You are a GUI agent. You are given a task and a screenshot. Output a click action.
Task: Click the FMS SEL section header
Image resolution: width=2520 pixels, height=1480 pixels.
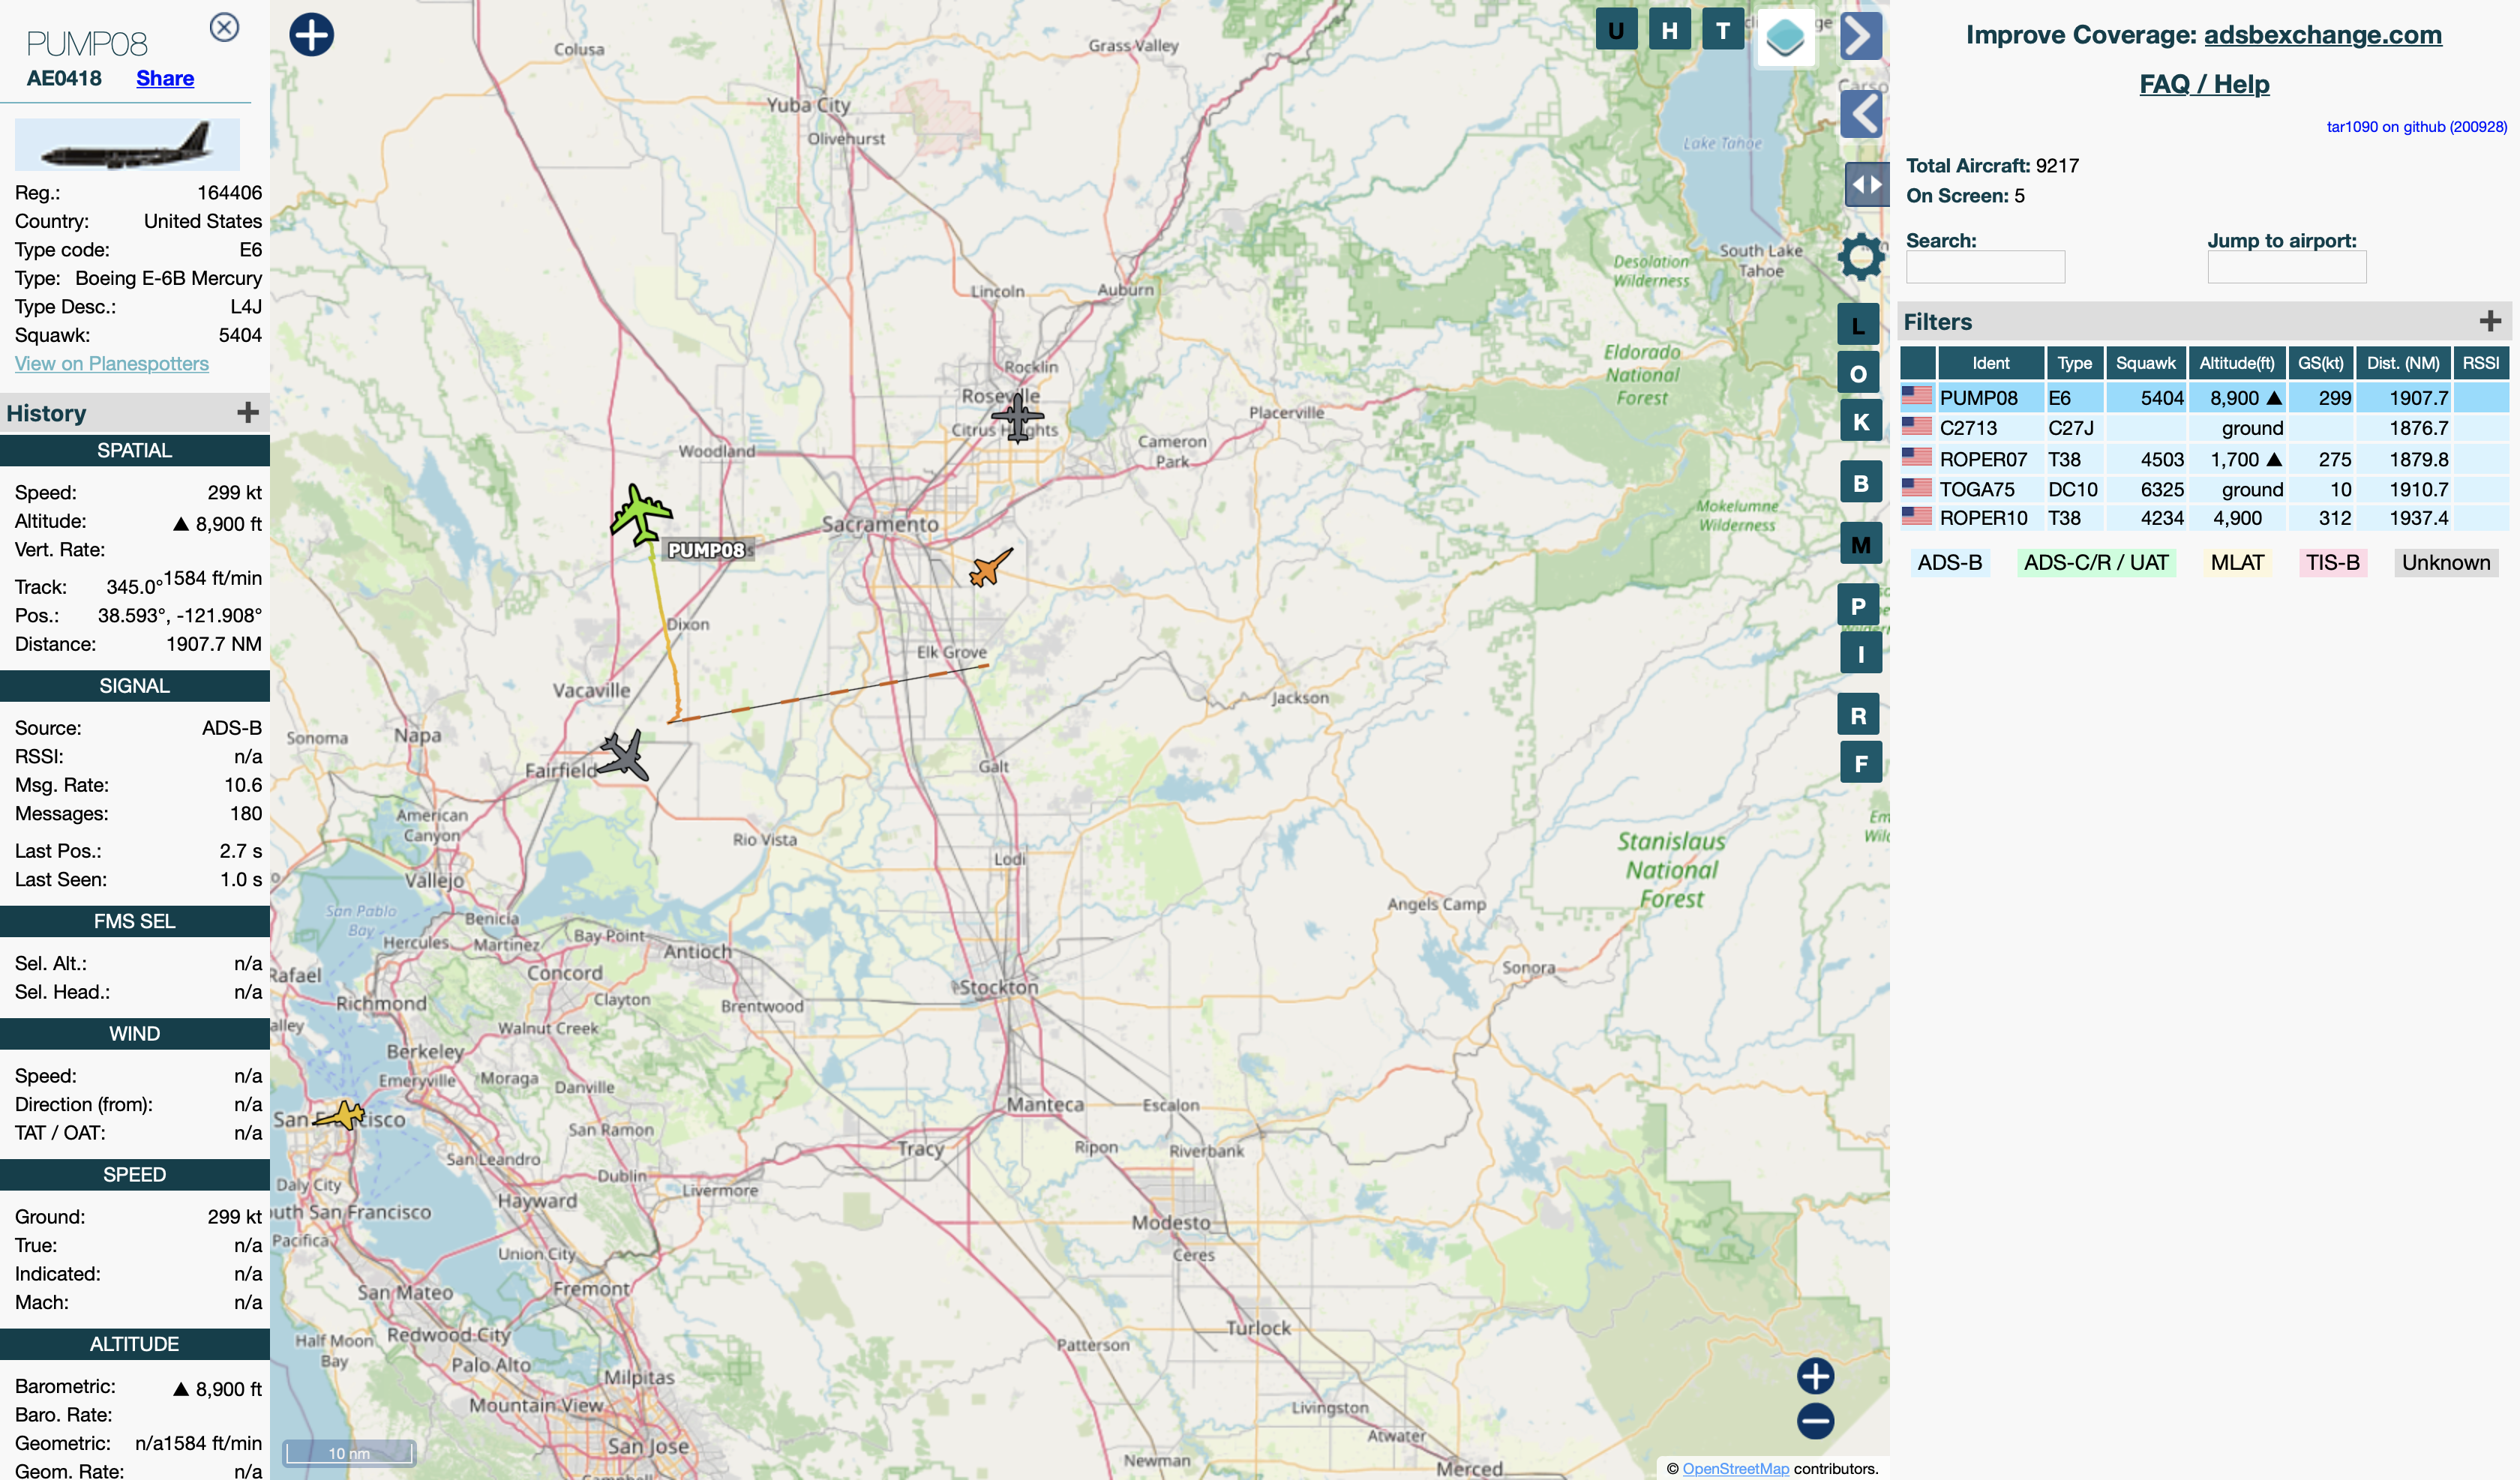tap(135, 921)
